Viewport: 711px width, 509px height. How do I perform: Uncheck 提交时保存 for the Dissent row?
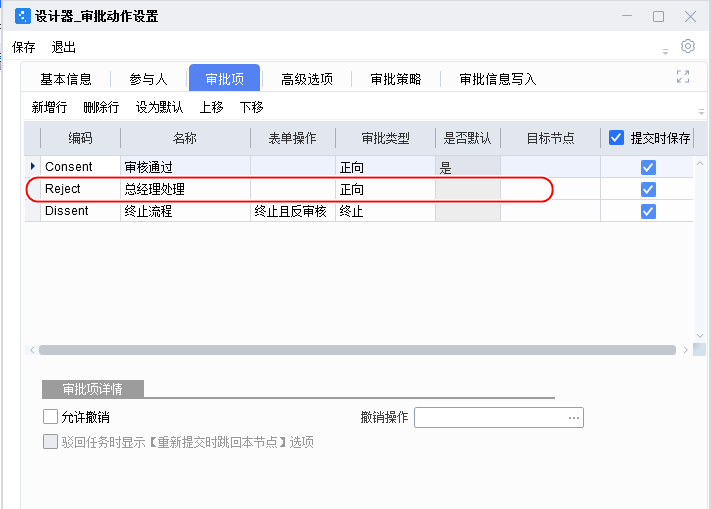pos(648,211)
